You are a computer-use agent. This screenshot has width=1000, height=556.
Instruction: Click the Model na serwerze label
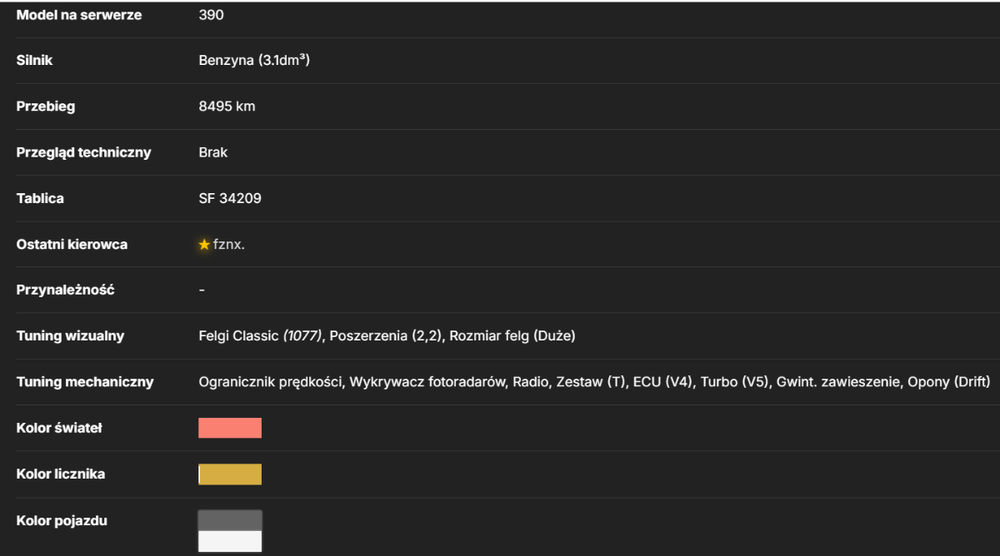click(79, 15)
